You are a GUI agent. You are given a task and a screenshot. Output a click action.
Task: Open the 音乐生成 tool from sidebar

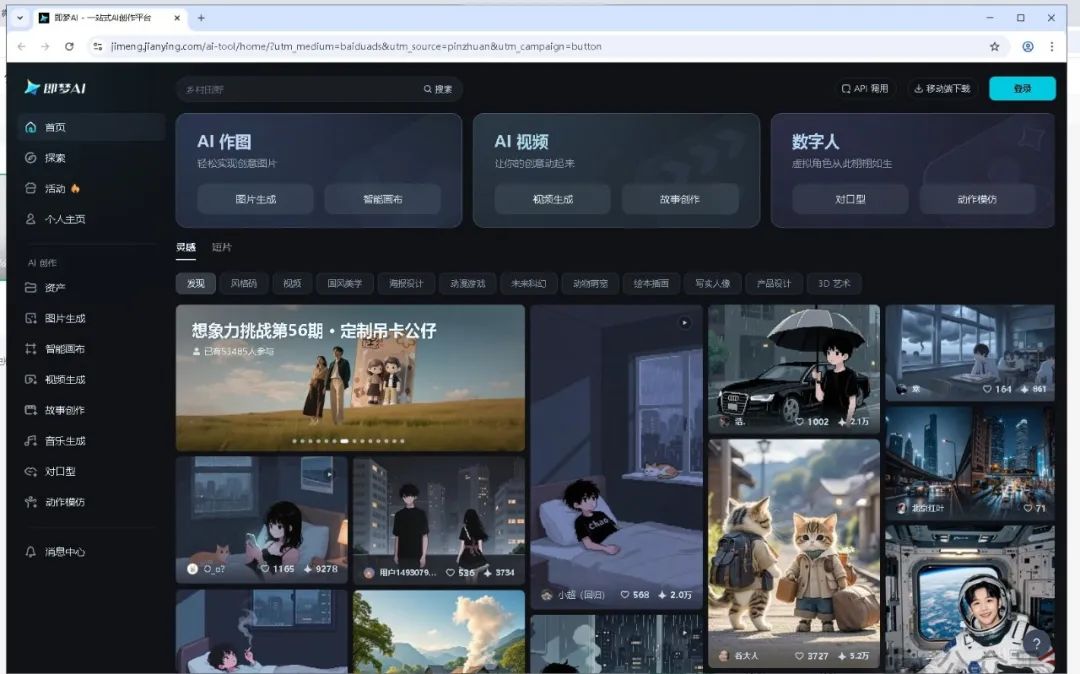[57, 441]
